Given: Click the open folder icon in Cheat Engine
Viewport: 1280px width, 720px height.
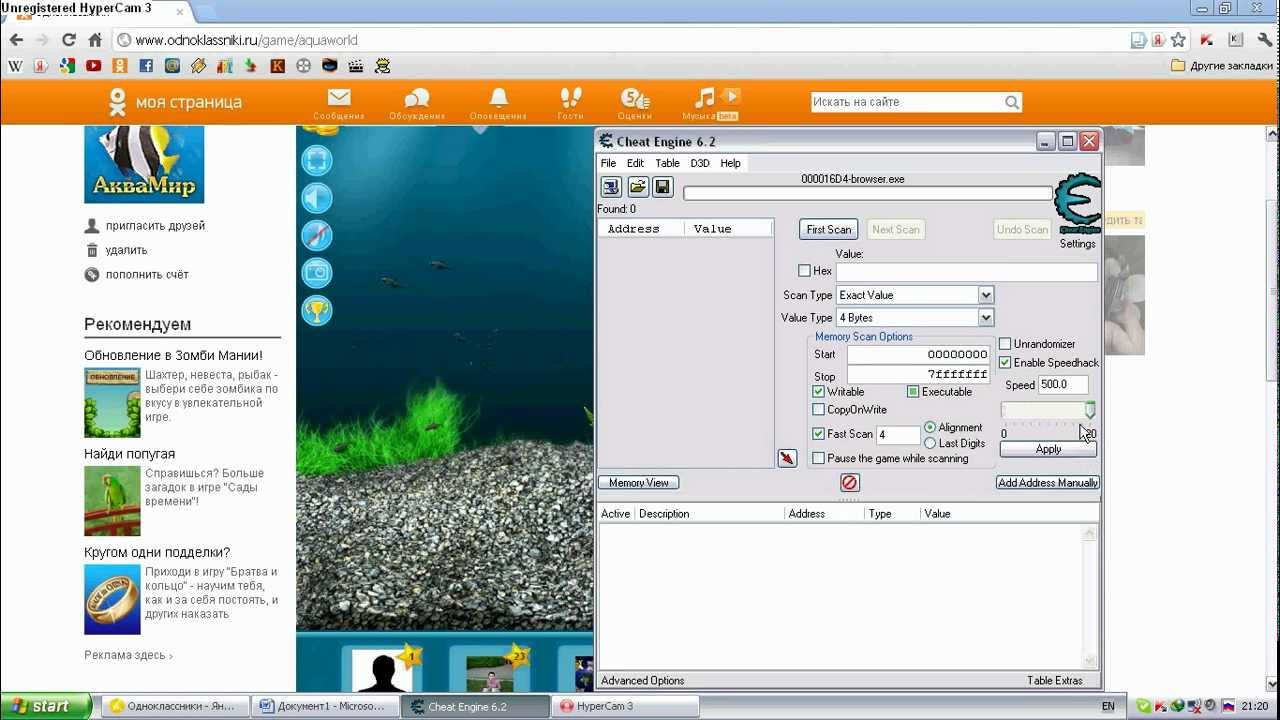Looking at the screenshot, I should [637, 187].
